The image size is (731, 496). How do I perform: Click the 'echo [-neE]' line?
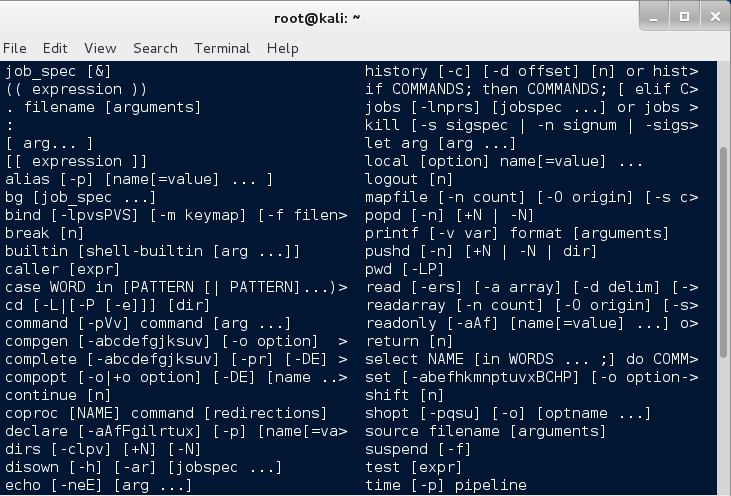[x=98, y=485]
